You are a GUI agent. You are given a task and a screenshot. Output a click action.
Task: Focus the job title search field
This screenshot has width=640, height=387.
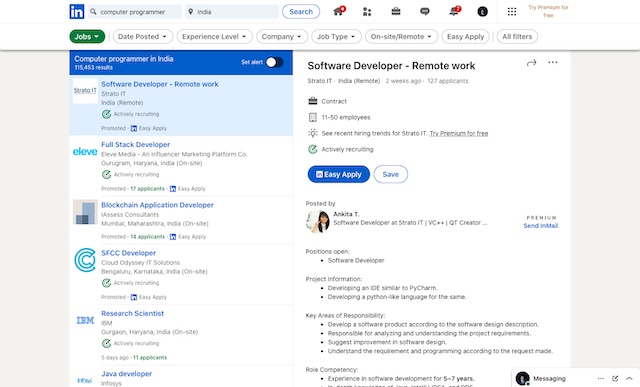135,12
